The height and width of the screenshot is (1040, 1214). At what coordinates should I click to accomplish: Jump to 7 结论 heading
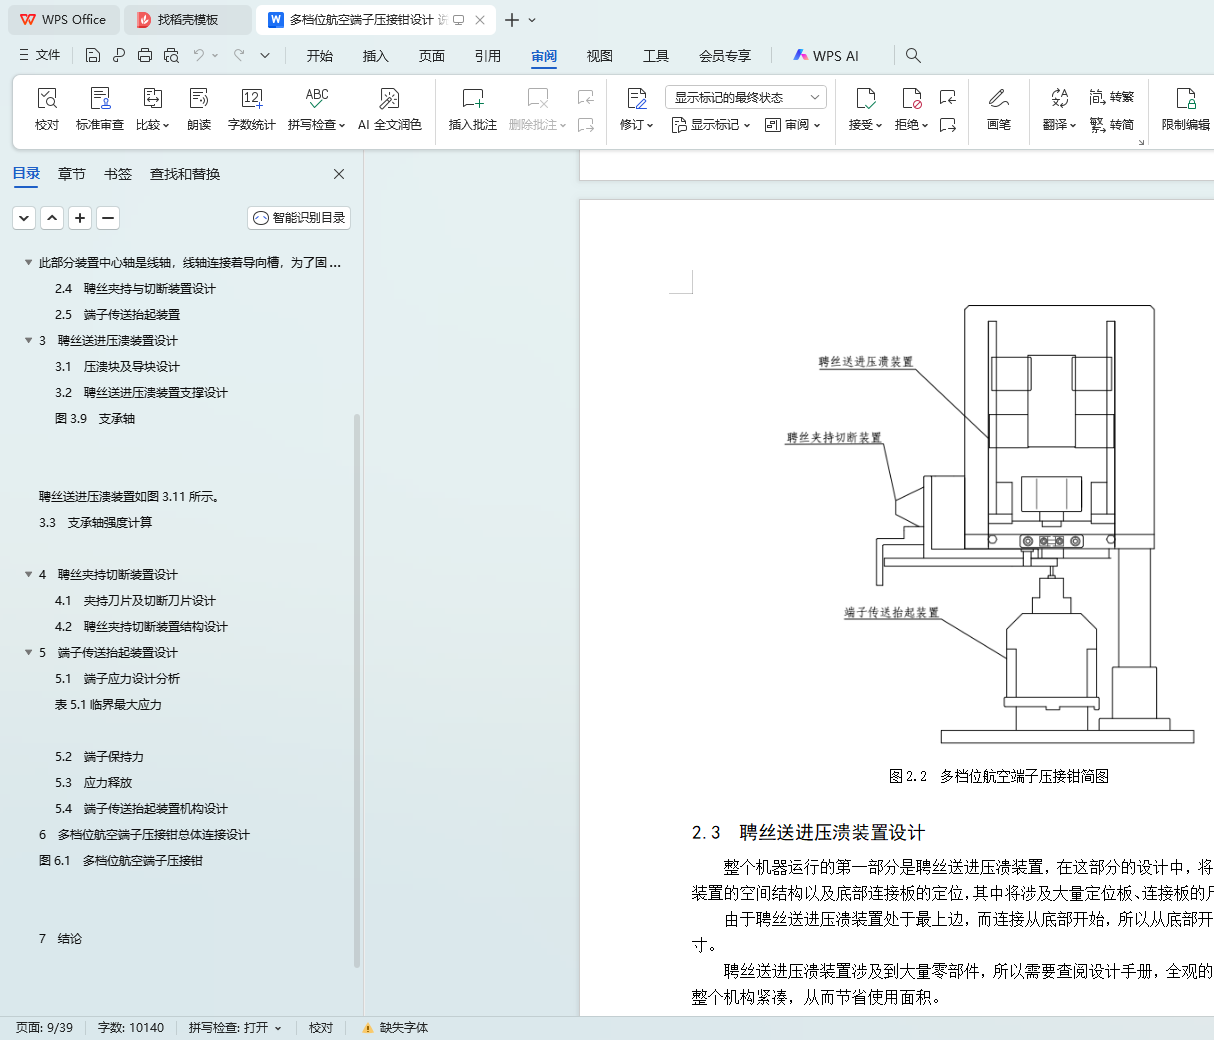point(60,938)
